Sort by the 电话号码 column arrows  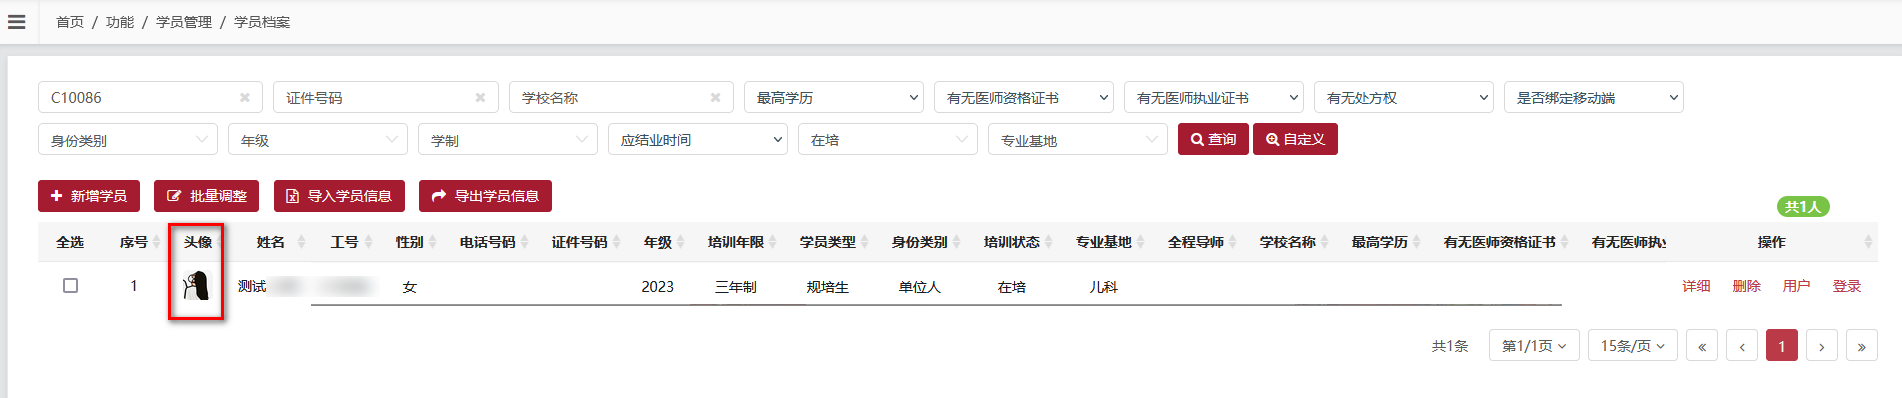(525, 242)
